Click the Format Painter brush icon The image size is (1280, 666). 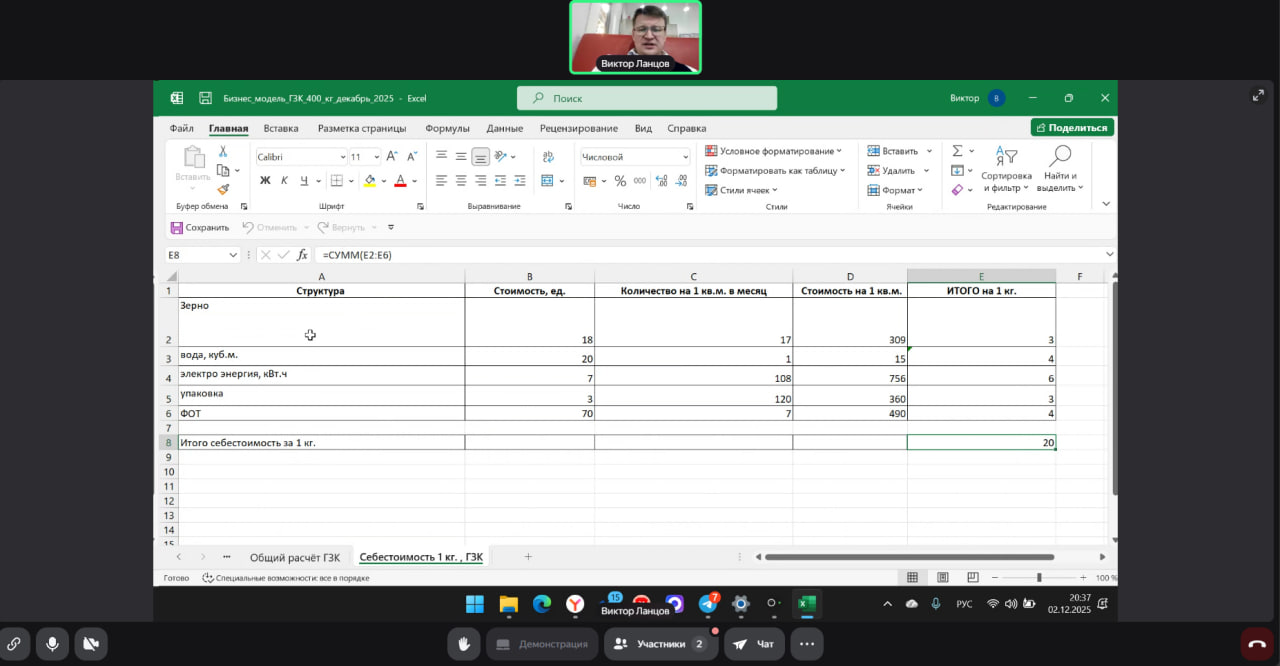coord(223,189)
